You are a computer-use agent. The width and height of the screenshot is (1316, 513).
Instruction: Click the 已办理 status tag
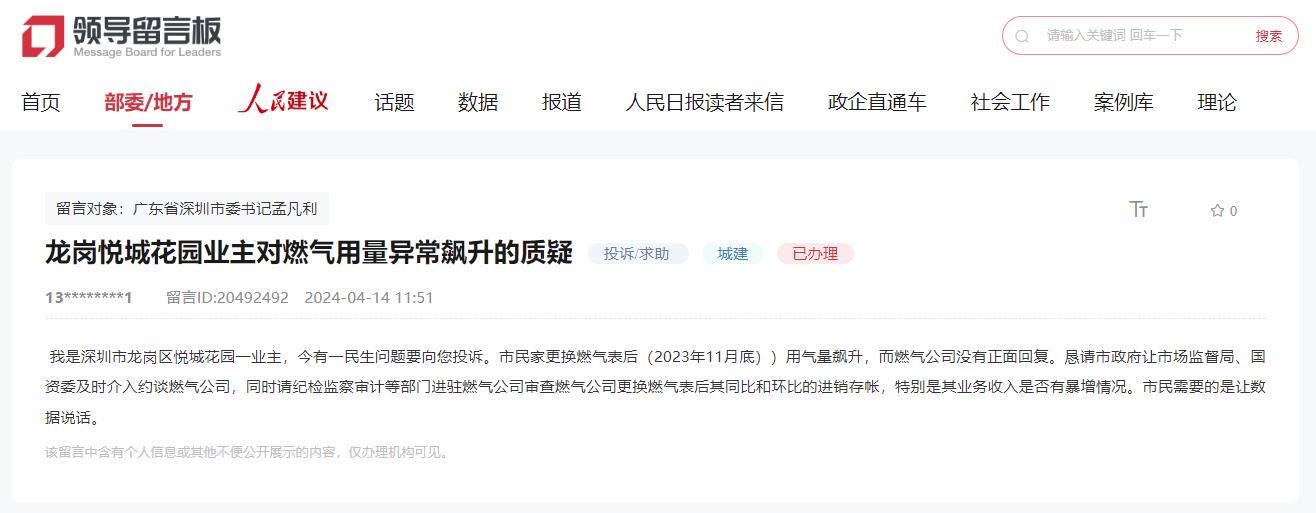point(815,254)
